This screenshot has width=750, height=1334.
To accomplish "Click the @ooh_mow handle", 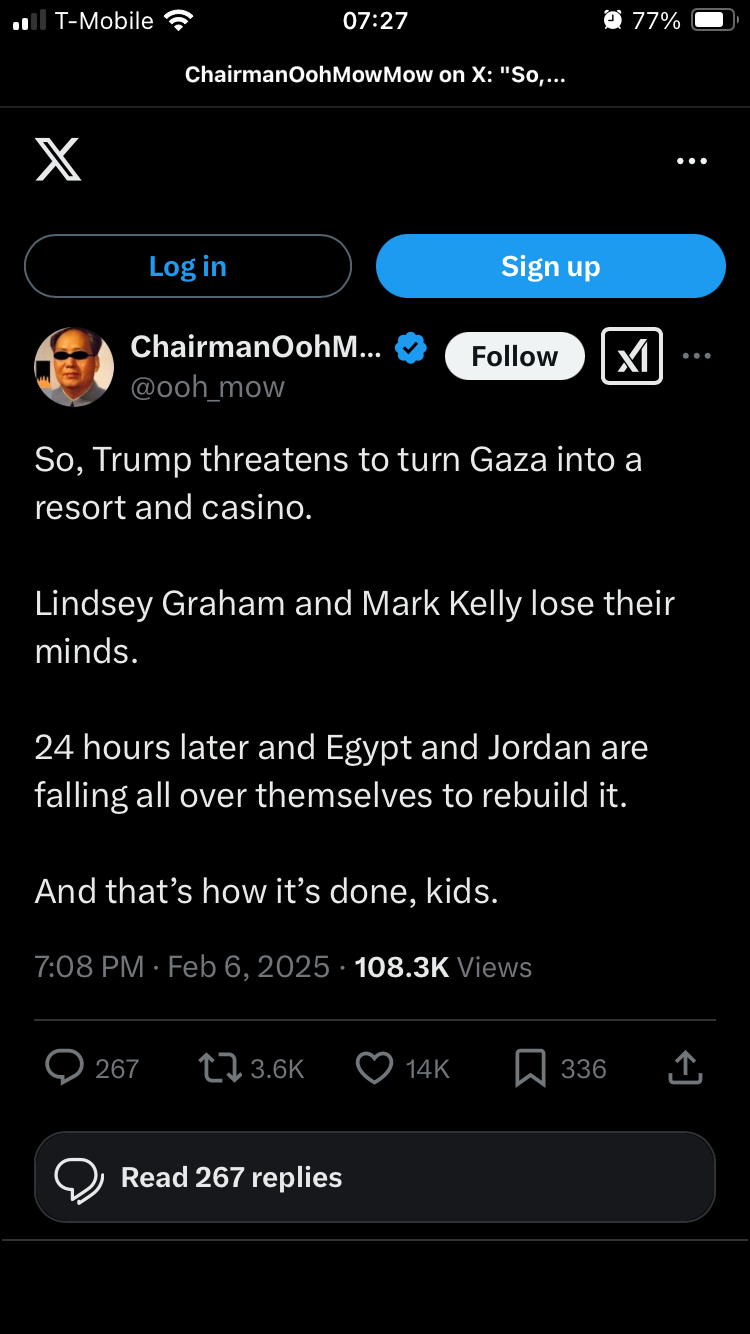I will tap(208, 387).
